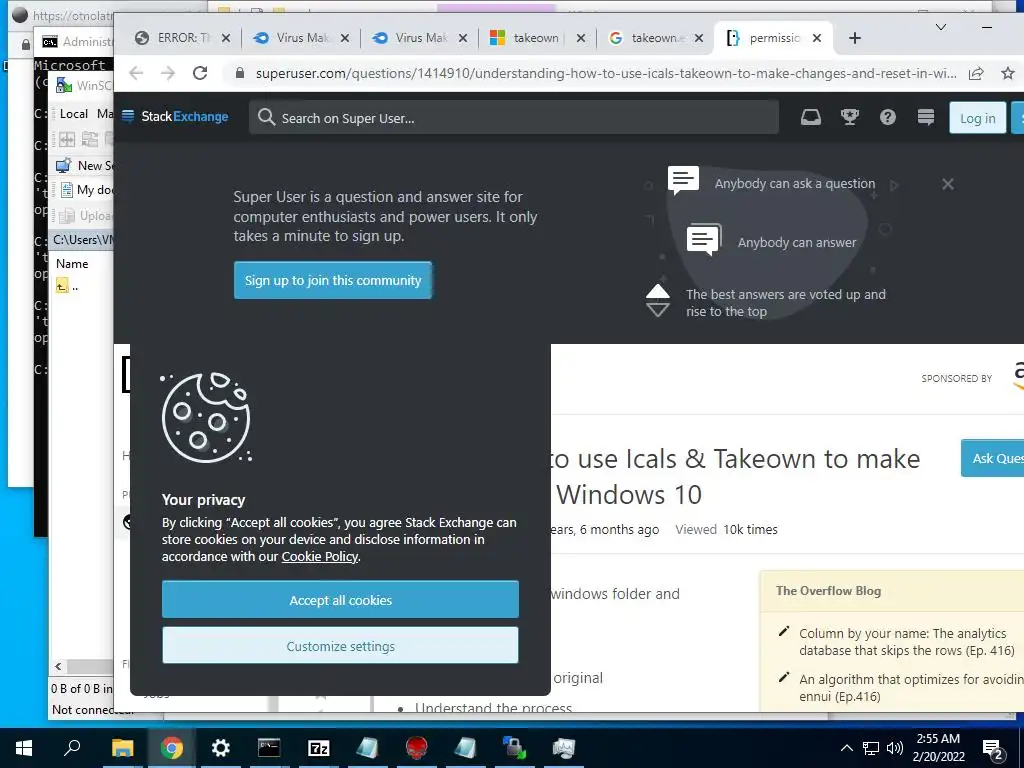This screenshot has width=1024, height=768.
Task: Open a new Chrome tab
Action: pos(855,38)
